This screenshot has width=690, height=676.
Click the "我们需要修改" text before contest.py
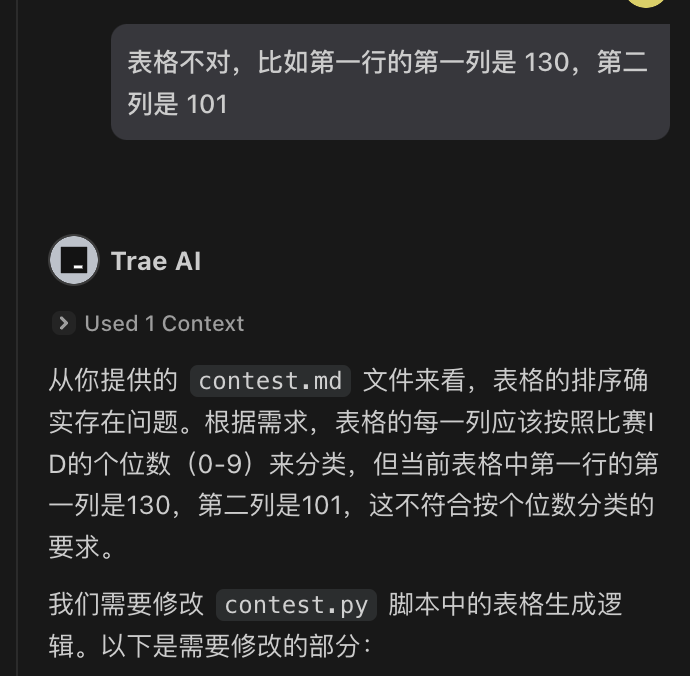tap(126, 604)
